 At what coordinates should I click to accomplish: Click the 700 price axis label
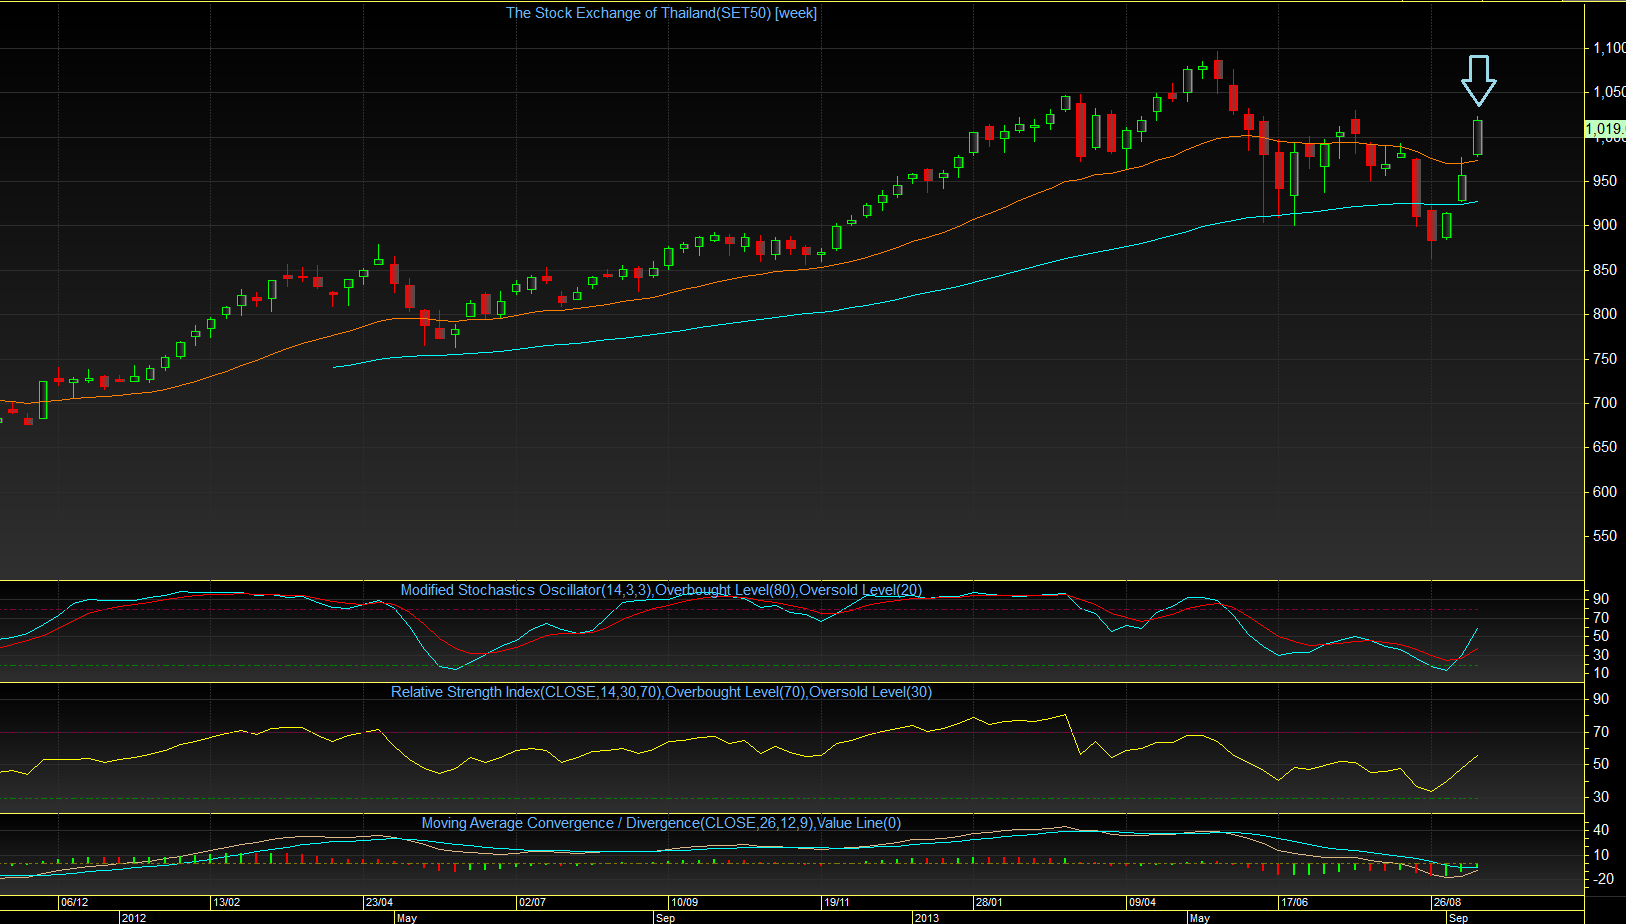pos(1605,403)
